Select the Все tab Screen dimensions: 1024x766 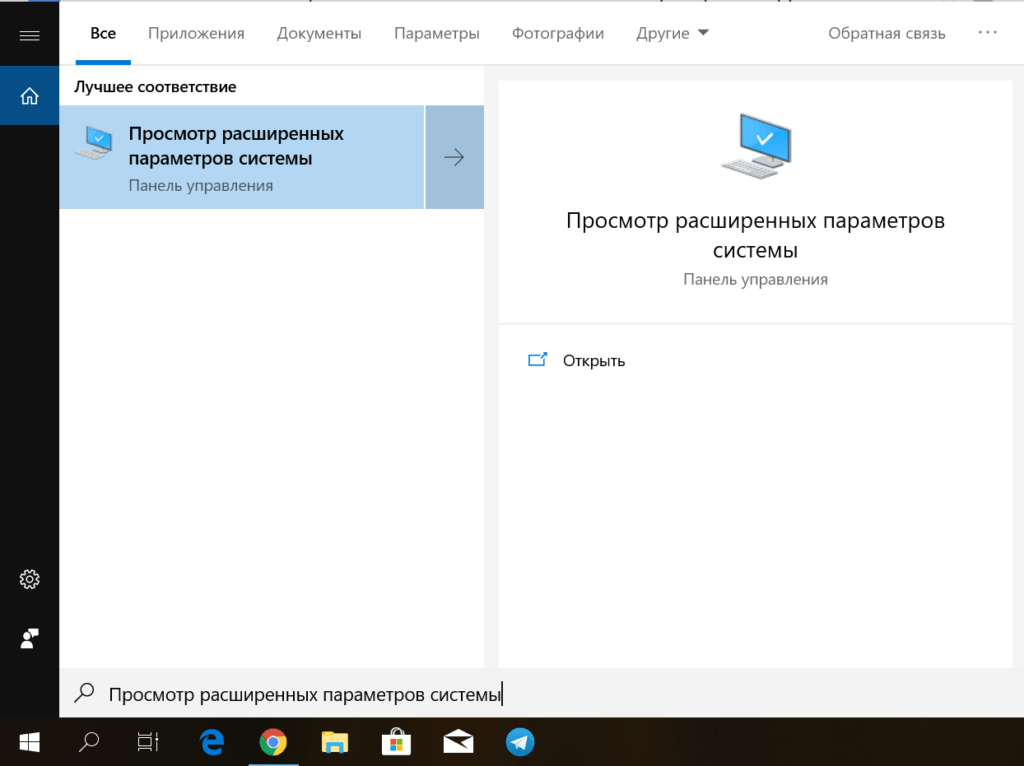pyautogui.click(x=103, y=33)
